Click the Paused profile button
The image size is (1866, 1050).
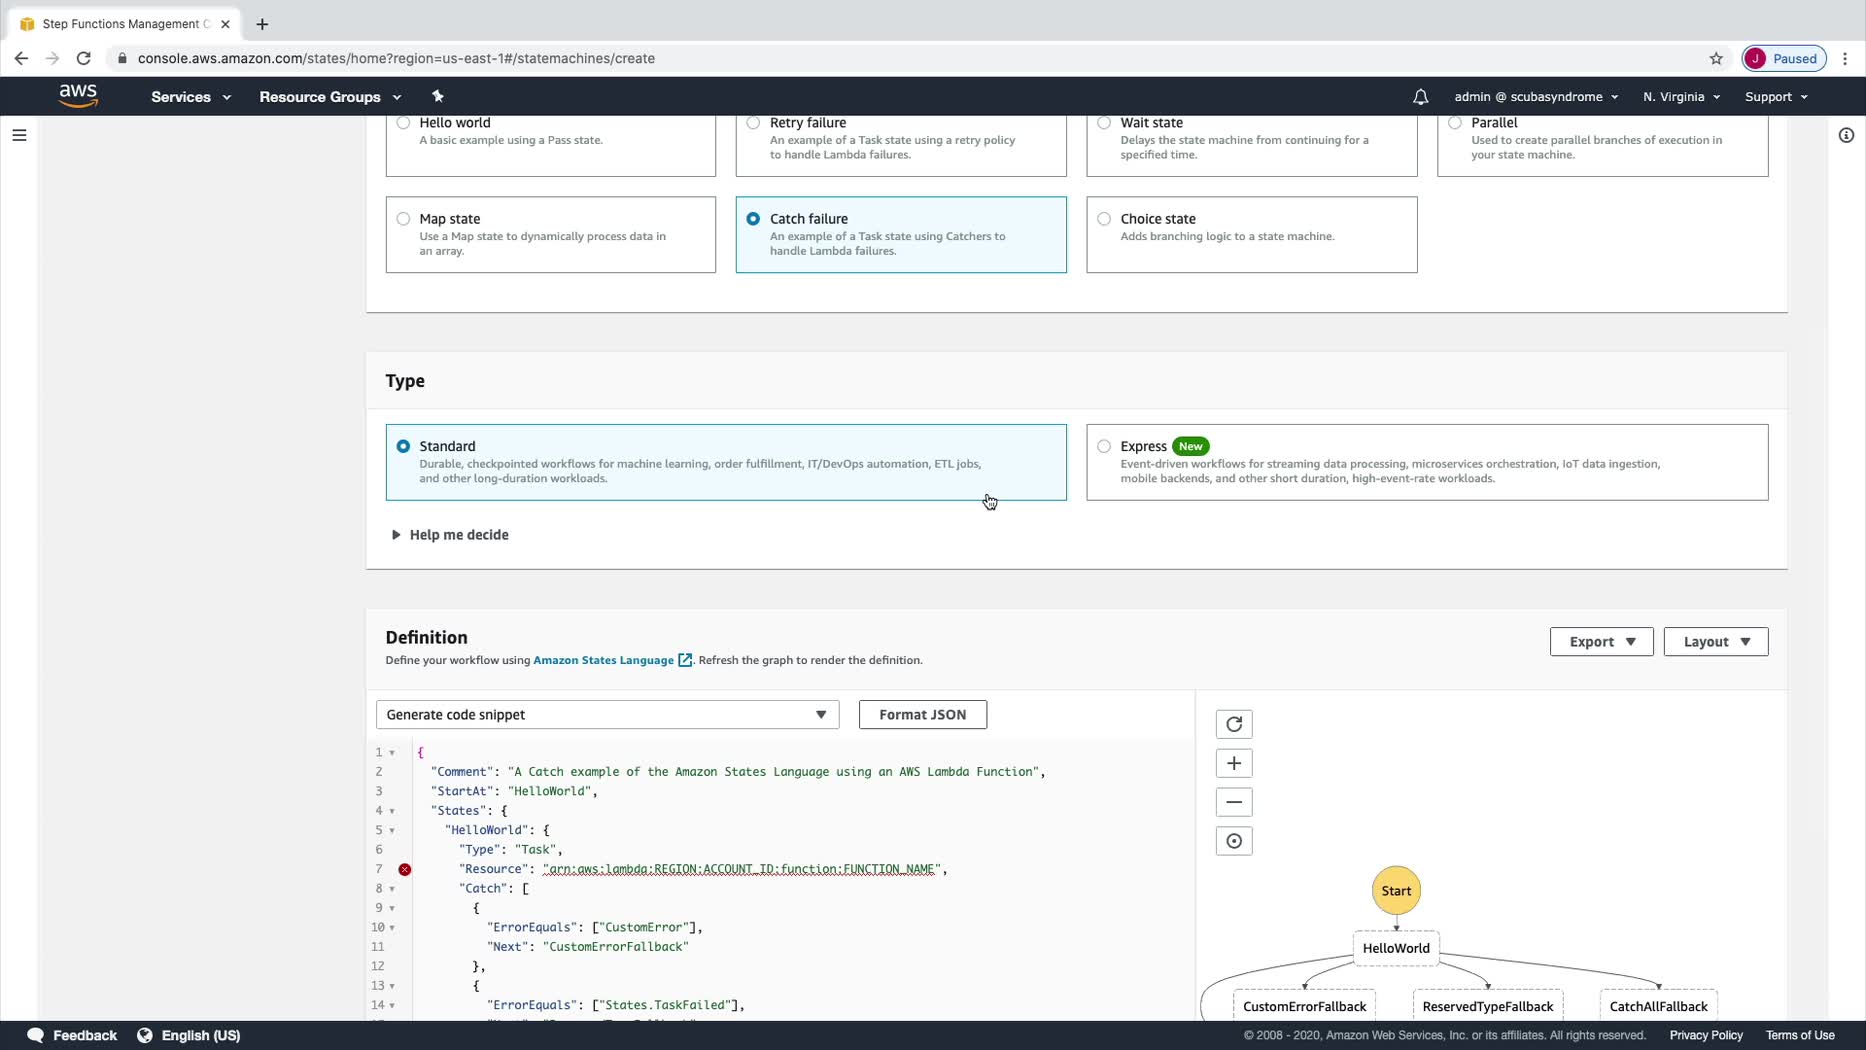[x=1784, y=58]
